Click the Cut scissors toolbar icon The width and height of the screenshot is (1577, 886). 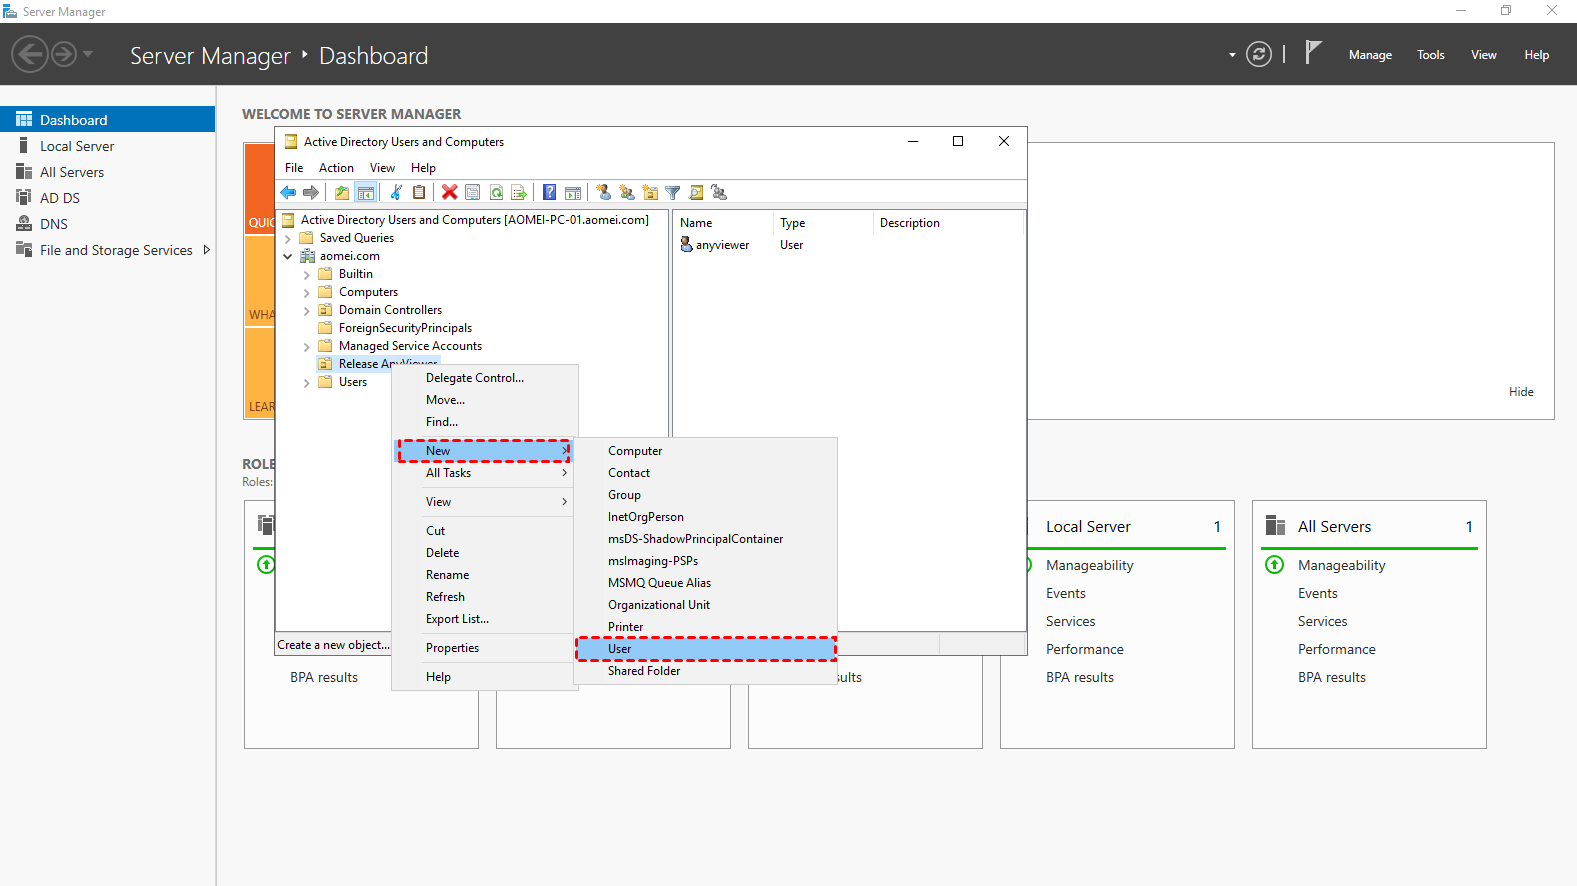(x=396, y=193)
